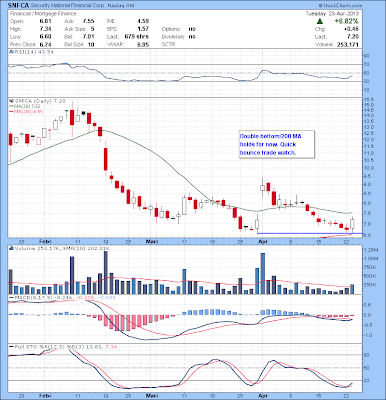386x400 pixels.
Task: Click the Bid Size value 10
Action: point(91,44)
